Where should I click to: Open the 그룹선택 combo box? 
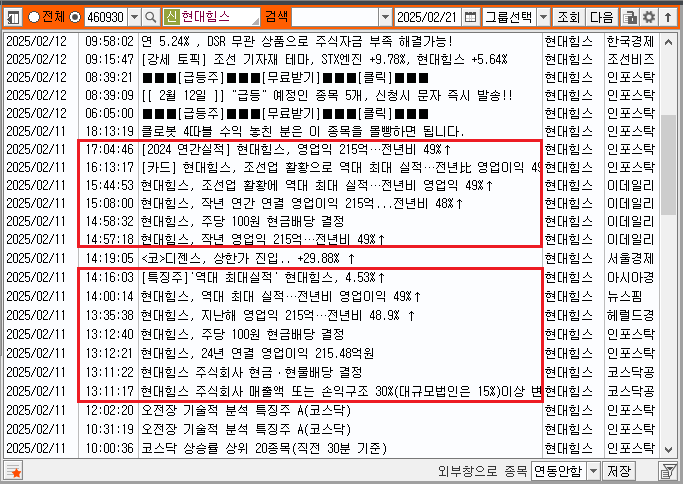coord(516,17)
